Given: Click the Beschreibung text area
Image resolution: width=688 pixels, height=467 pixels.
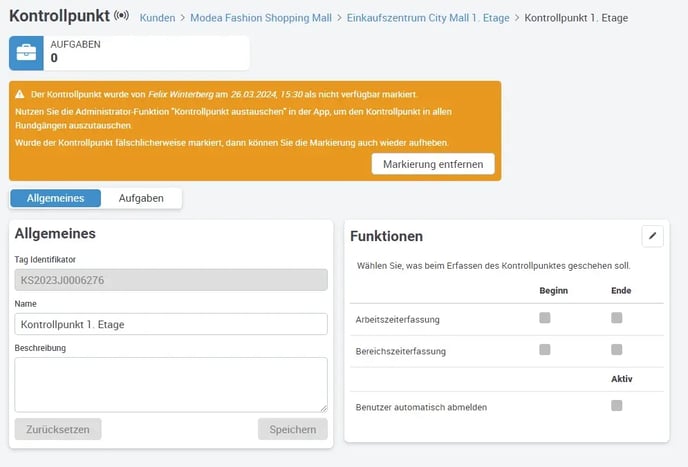Looking at the screenshot, I should 171,385.
